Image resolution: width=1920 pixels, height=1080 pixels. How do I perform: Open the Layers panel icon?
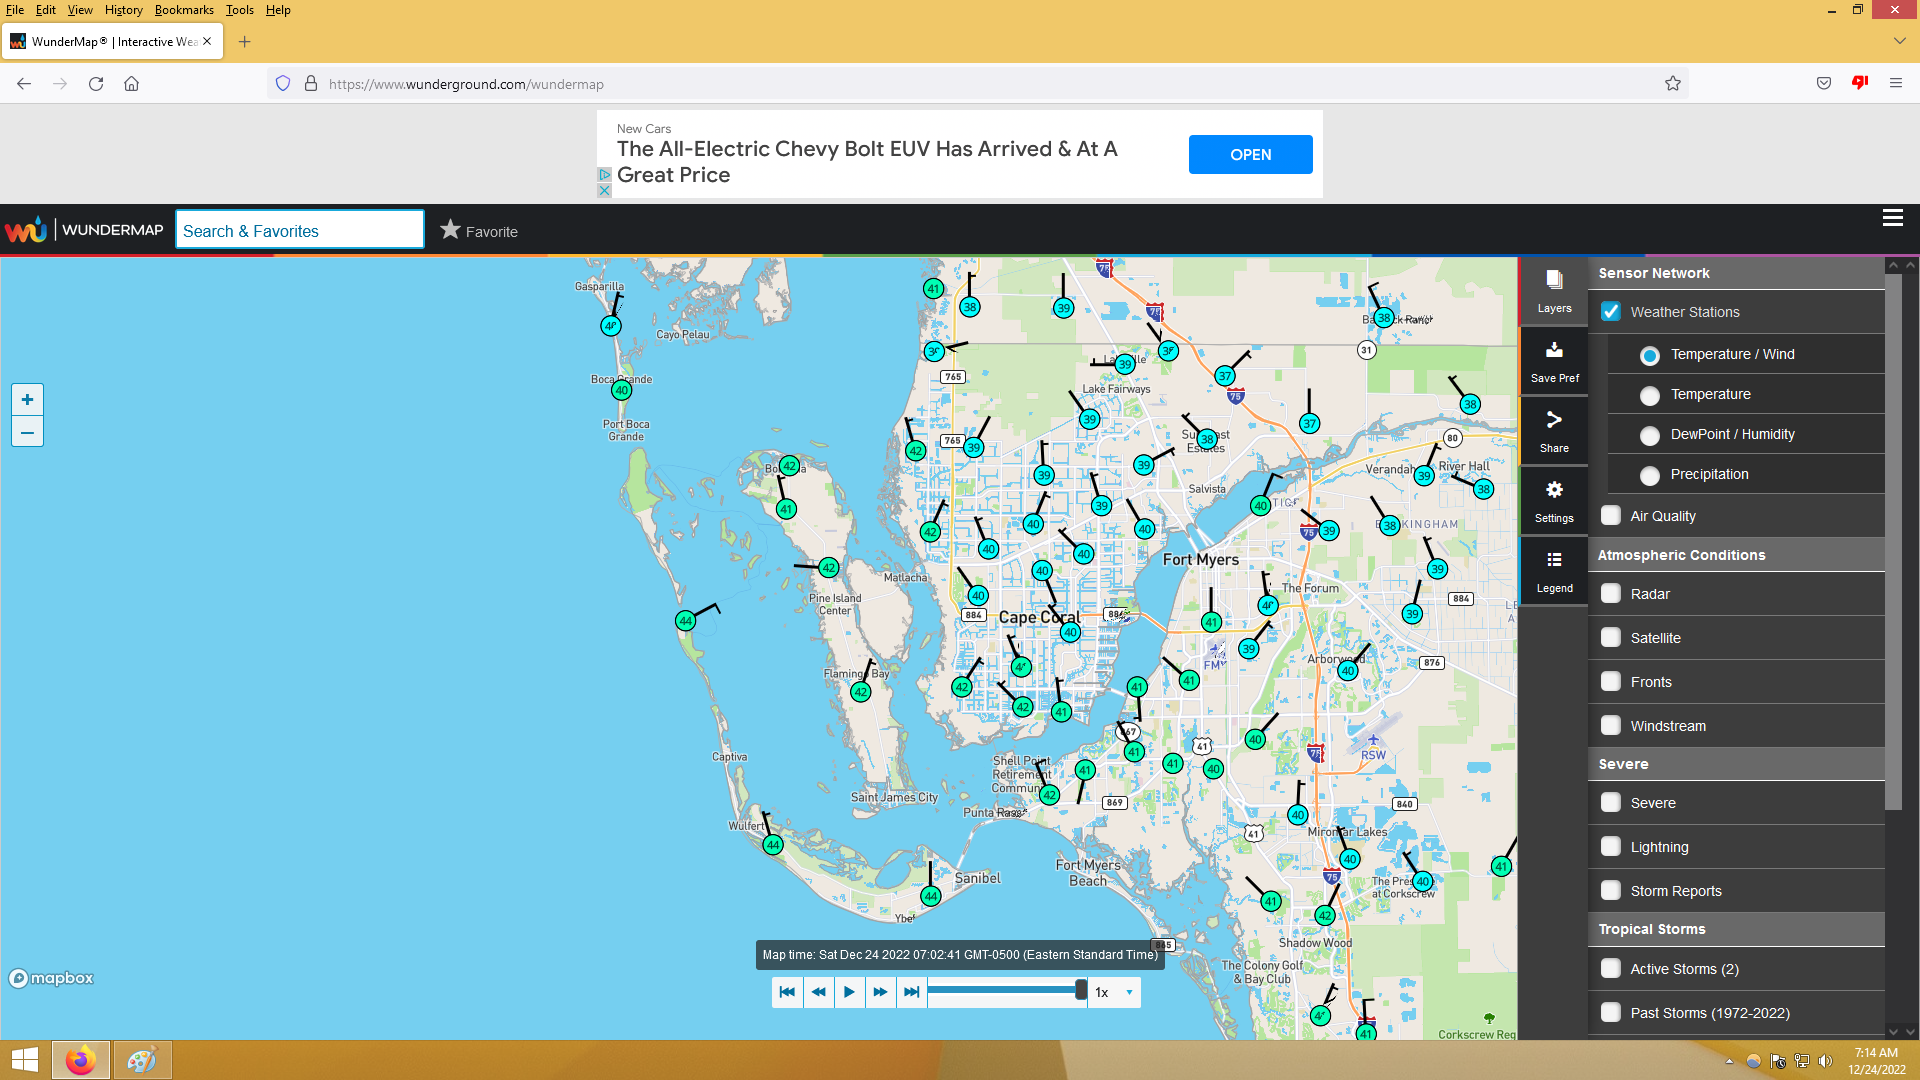pyautogui.click(x=1554, y=290)
